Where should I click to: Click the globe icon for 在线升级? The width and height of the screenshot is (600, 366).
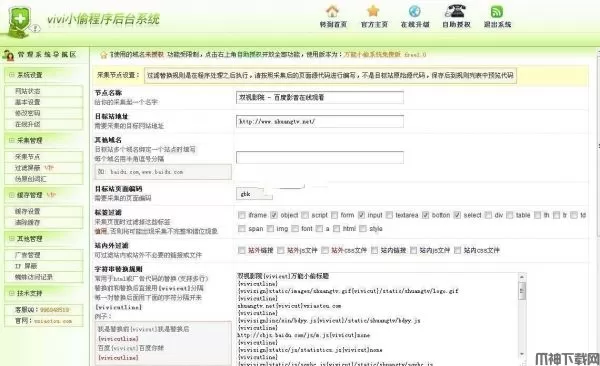click(x=415, y=11)
